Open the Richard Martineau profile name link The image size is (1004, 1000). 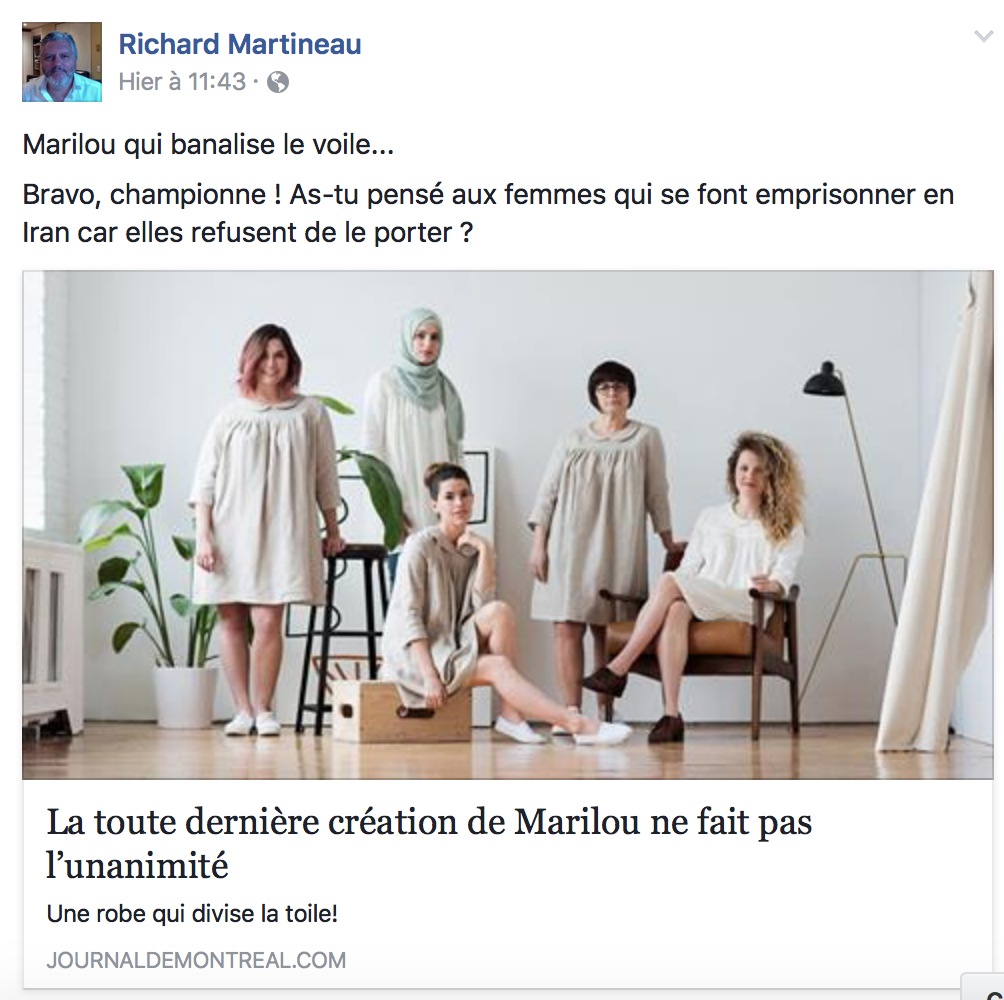(x=240, y=44)
